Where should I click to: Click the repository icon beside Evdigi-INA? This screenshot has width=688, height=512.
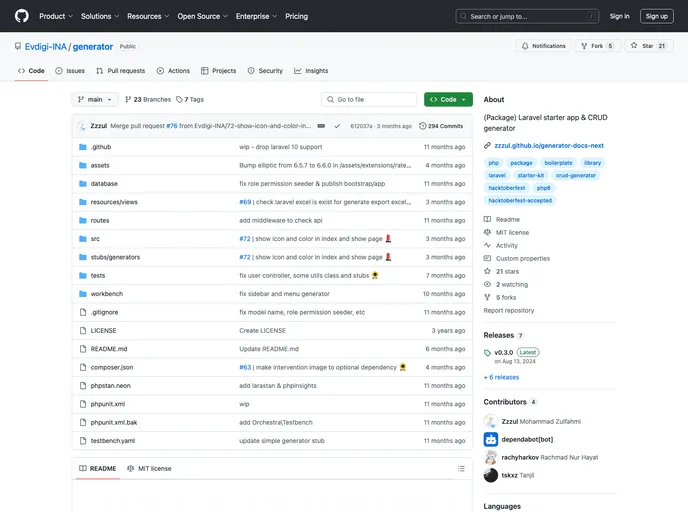18,46
